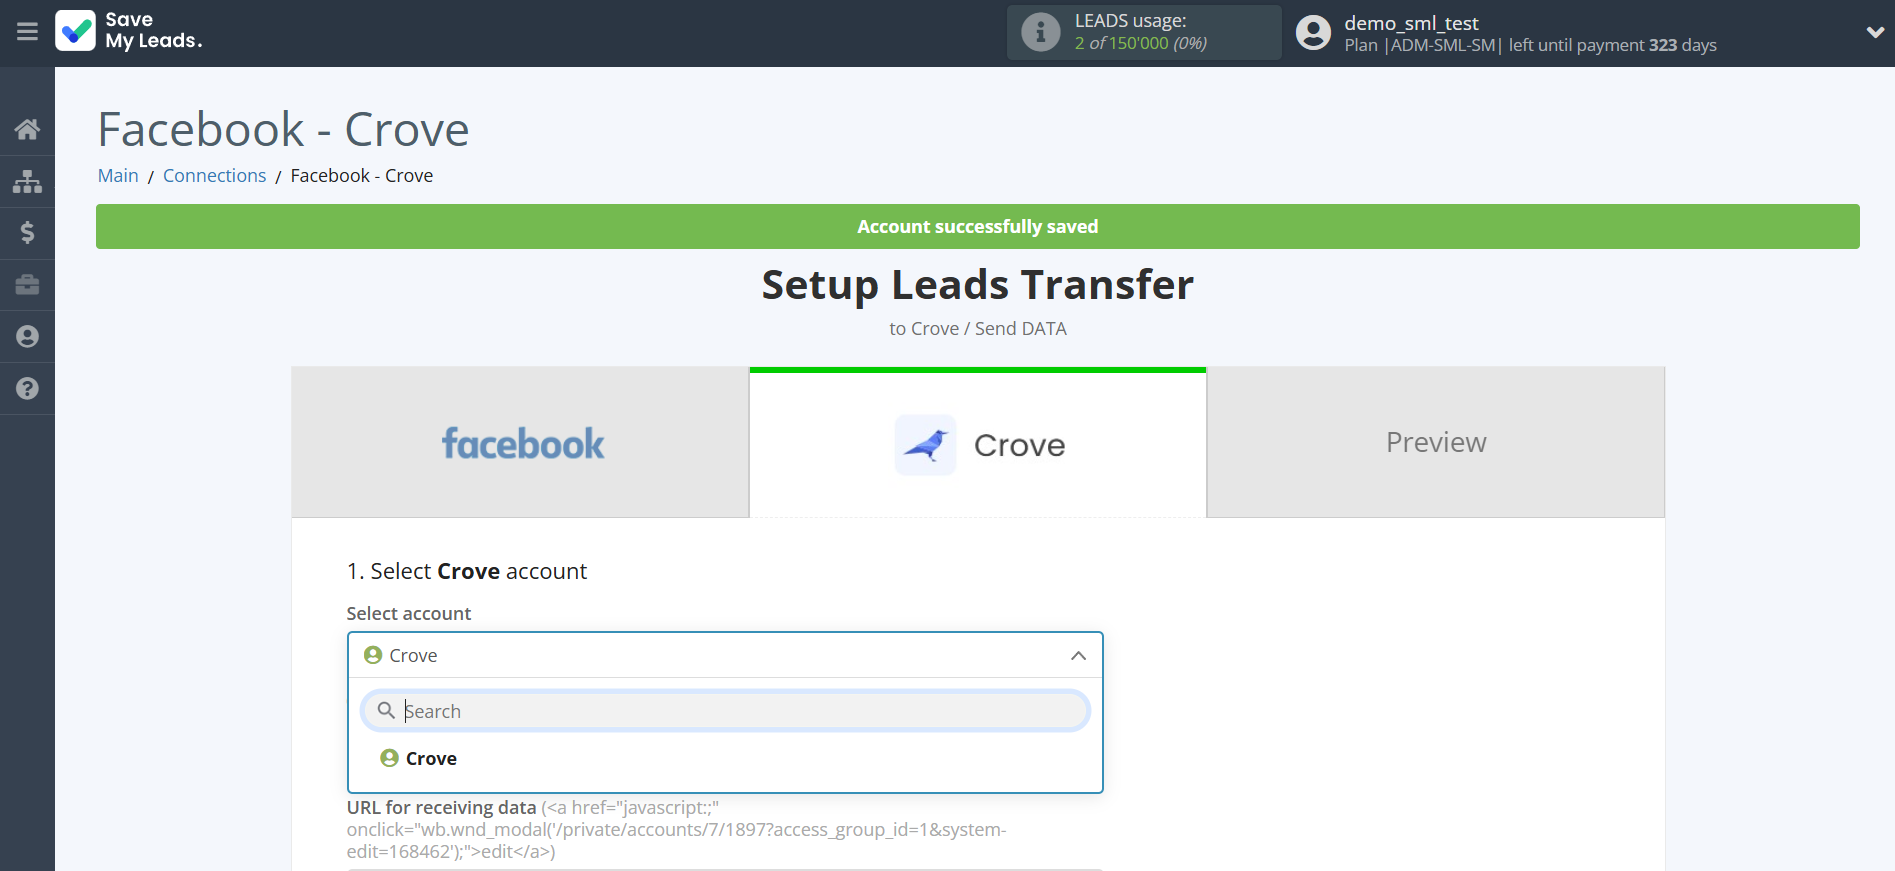Open the Home icon in sidebar
The image size is (1895, 871).
click(27, 129)
